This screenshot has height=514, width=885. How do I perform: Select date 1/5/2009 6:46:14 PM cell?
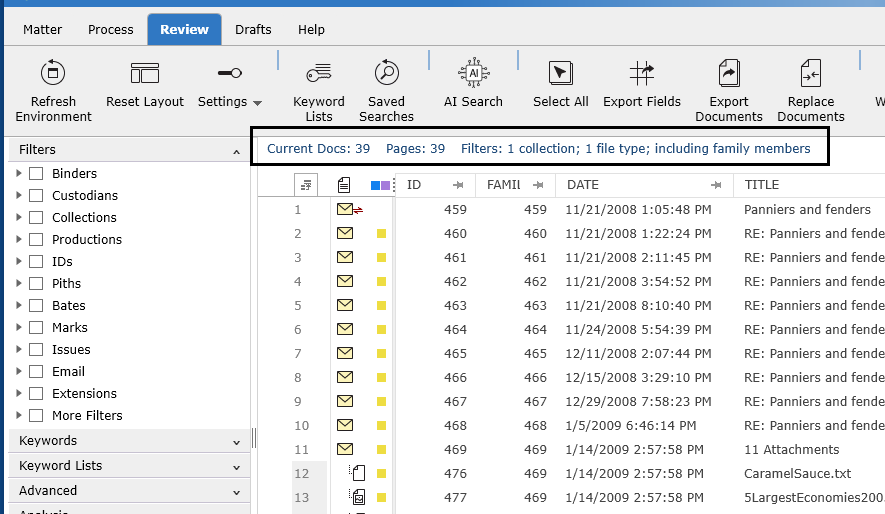(x=631, y=425)
